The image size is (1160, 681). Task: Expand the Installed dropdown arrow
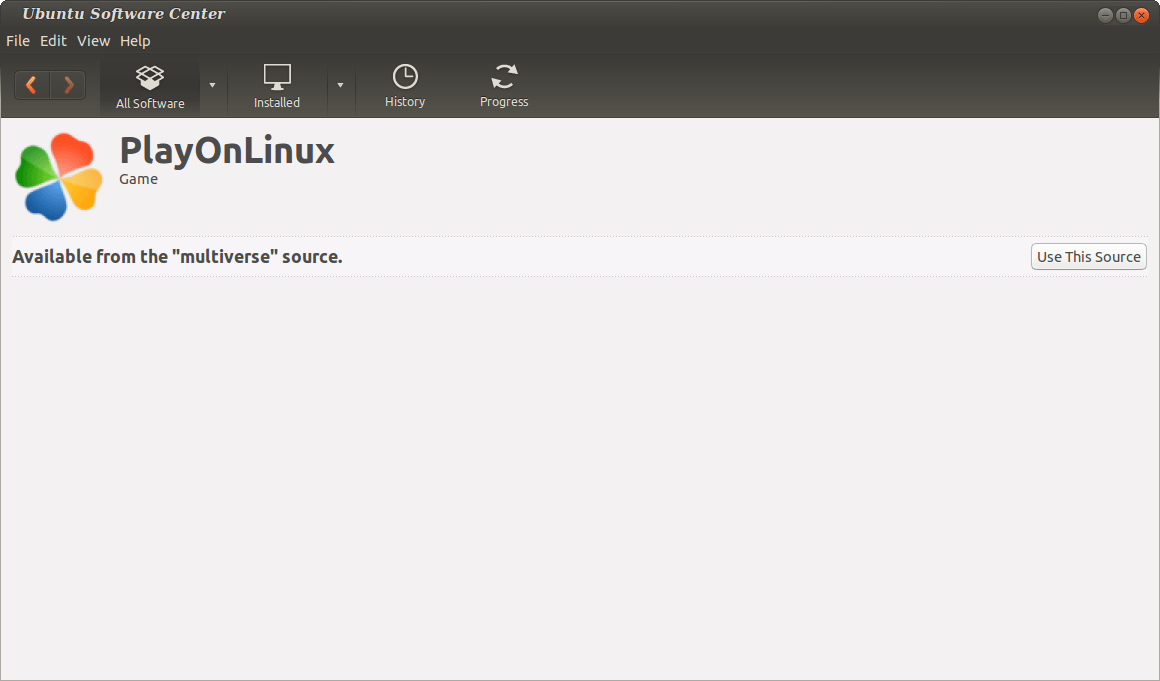pos(340,86)
